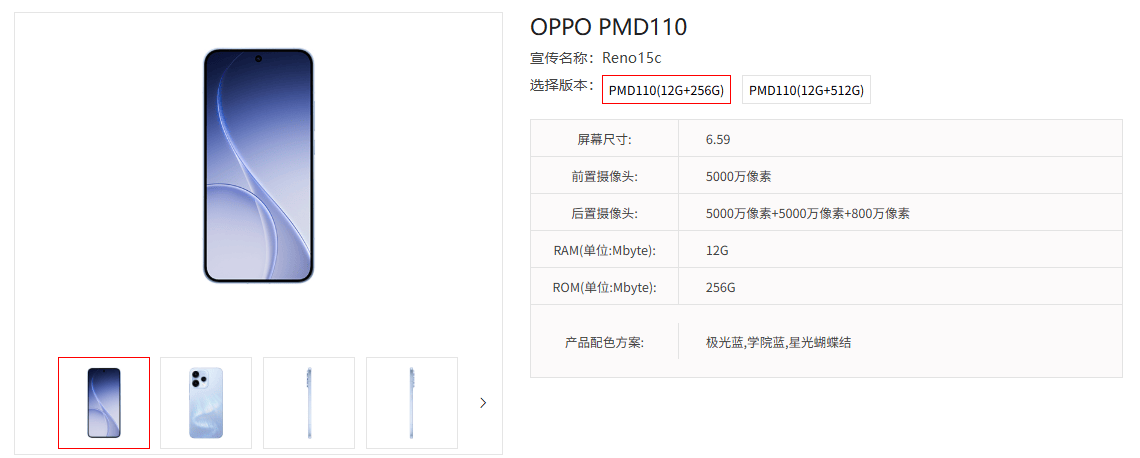
Task: Show next thumbnails with right chevron arrow
Action: pyautogui.click(x=483, y=403)
